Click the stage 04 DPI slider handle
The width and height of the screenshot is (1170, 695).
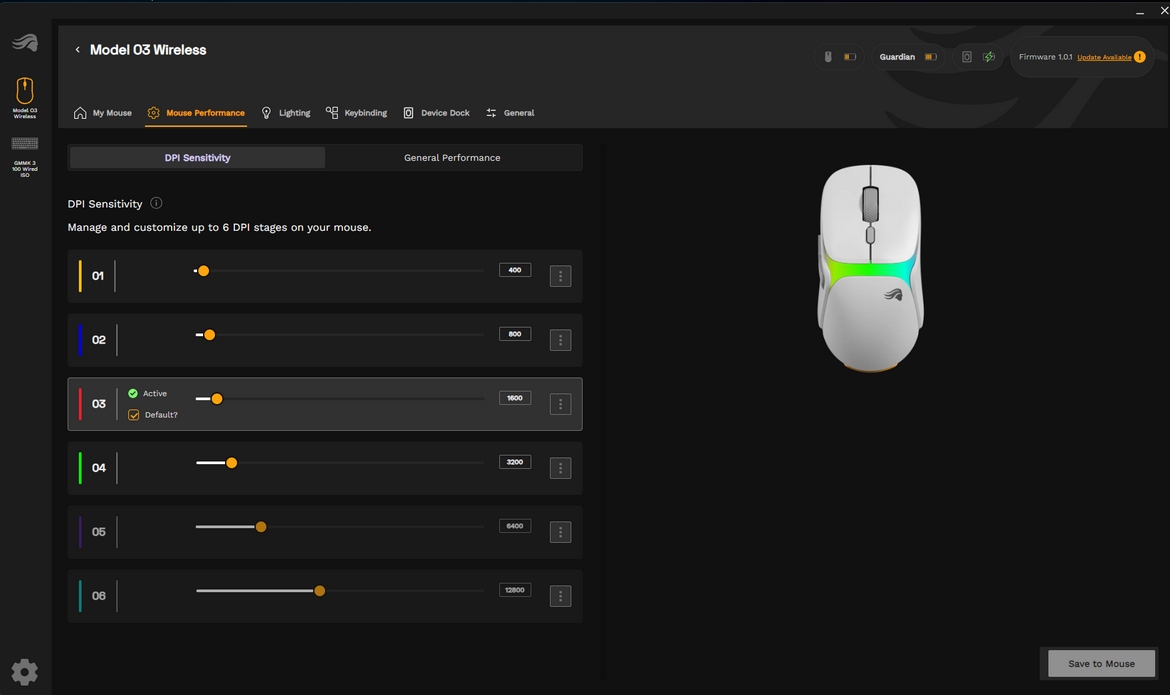click(231, 463)
